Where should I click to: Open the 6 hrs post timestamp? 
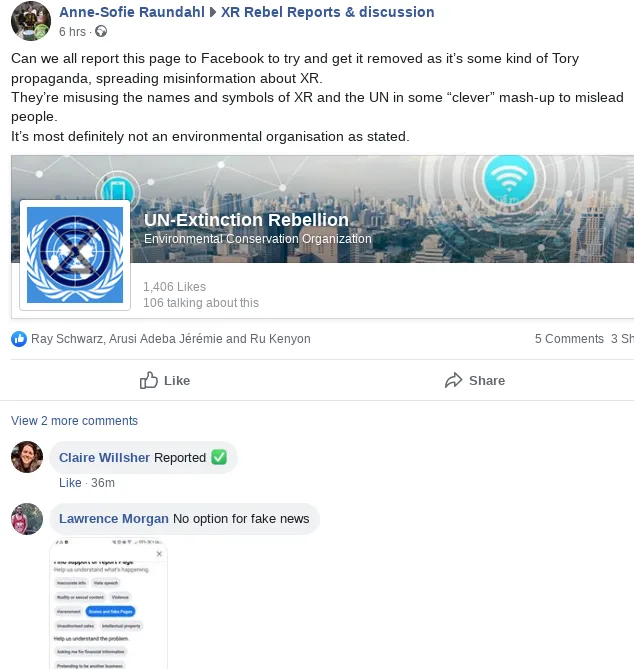tap(73, 32)
